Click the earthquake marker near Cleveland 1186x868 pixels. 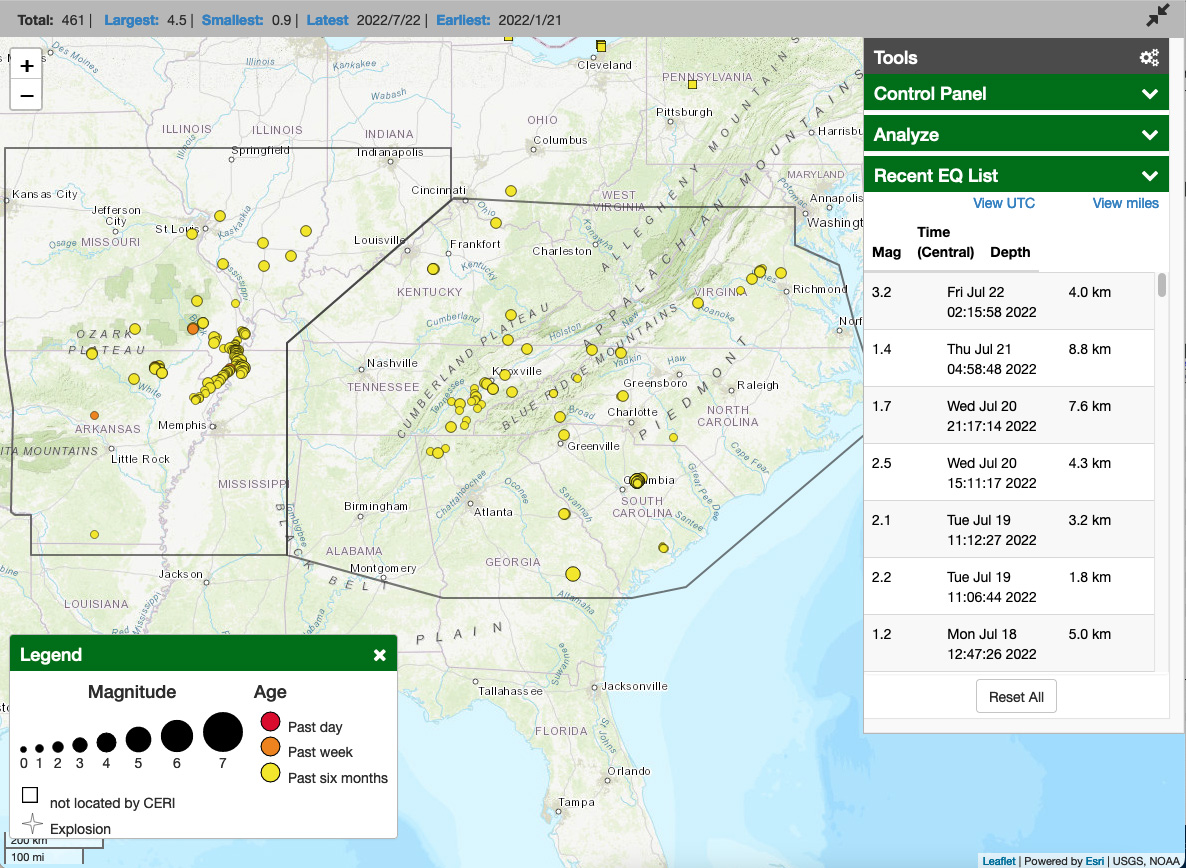tap(601, 46)
